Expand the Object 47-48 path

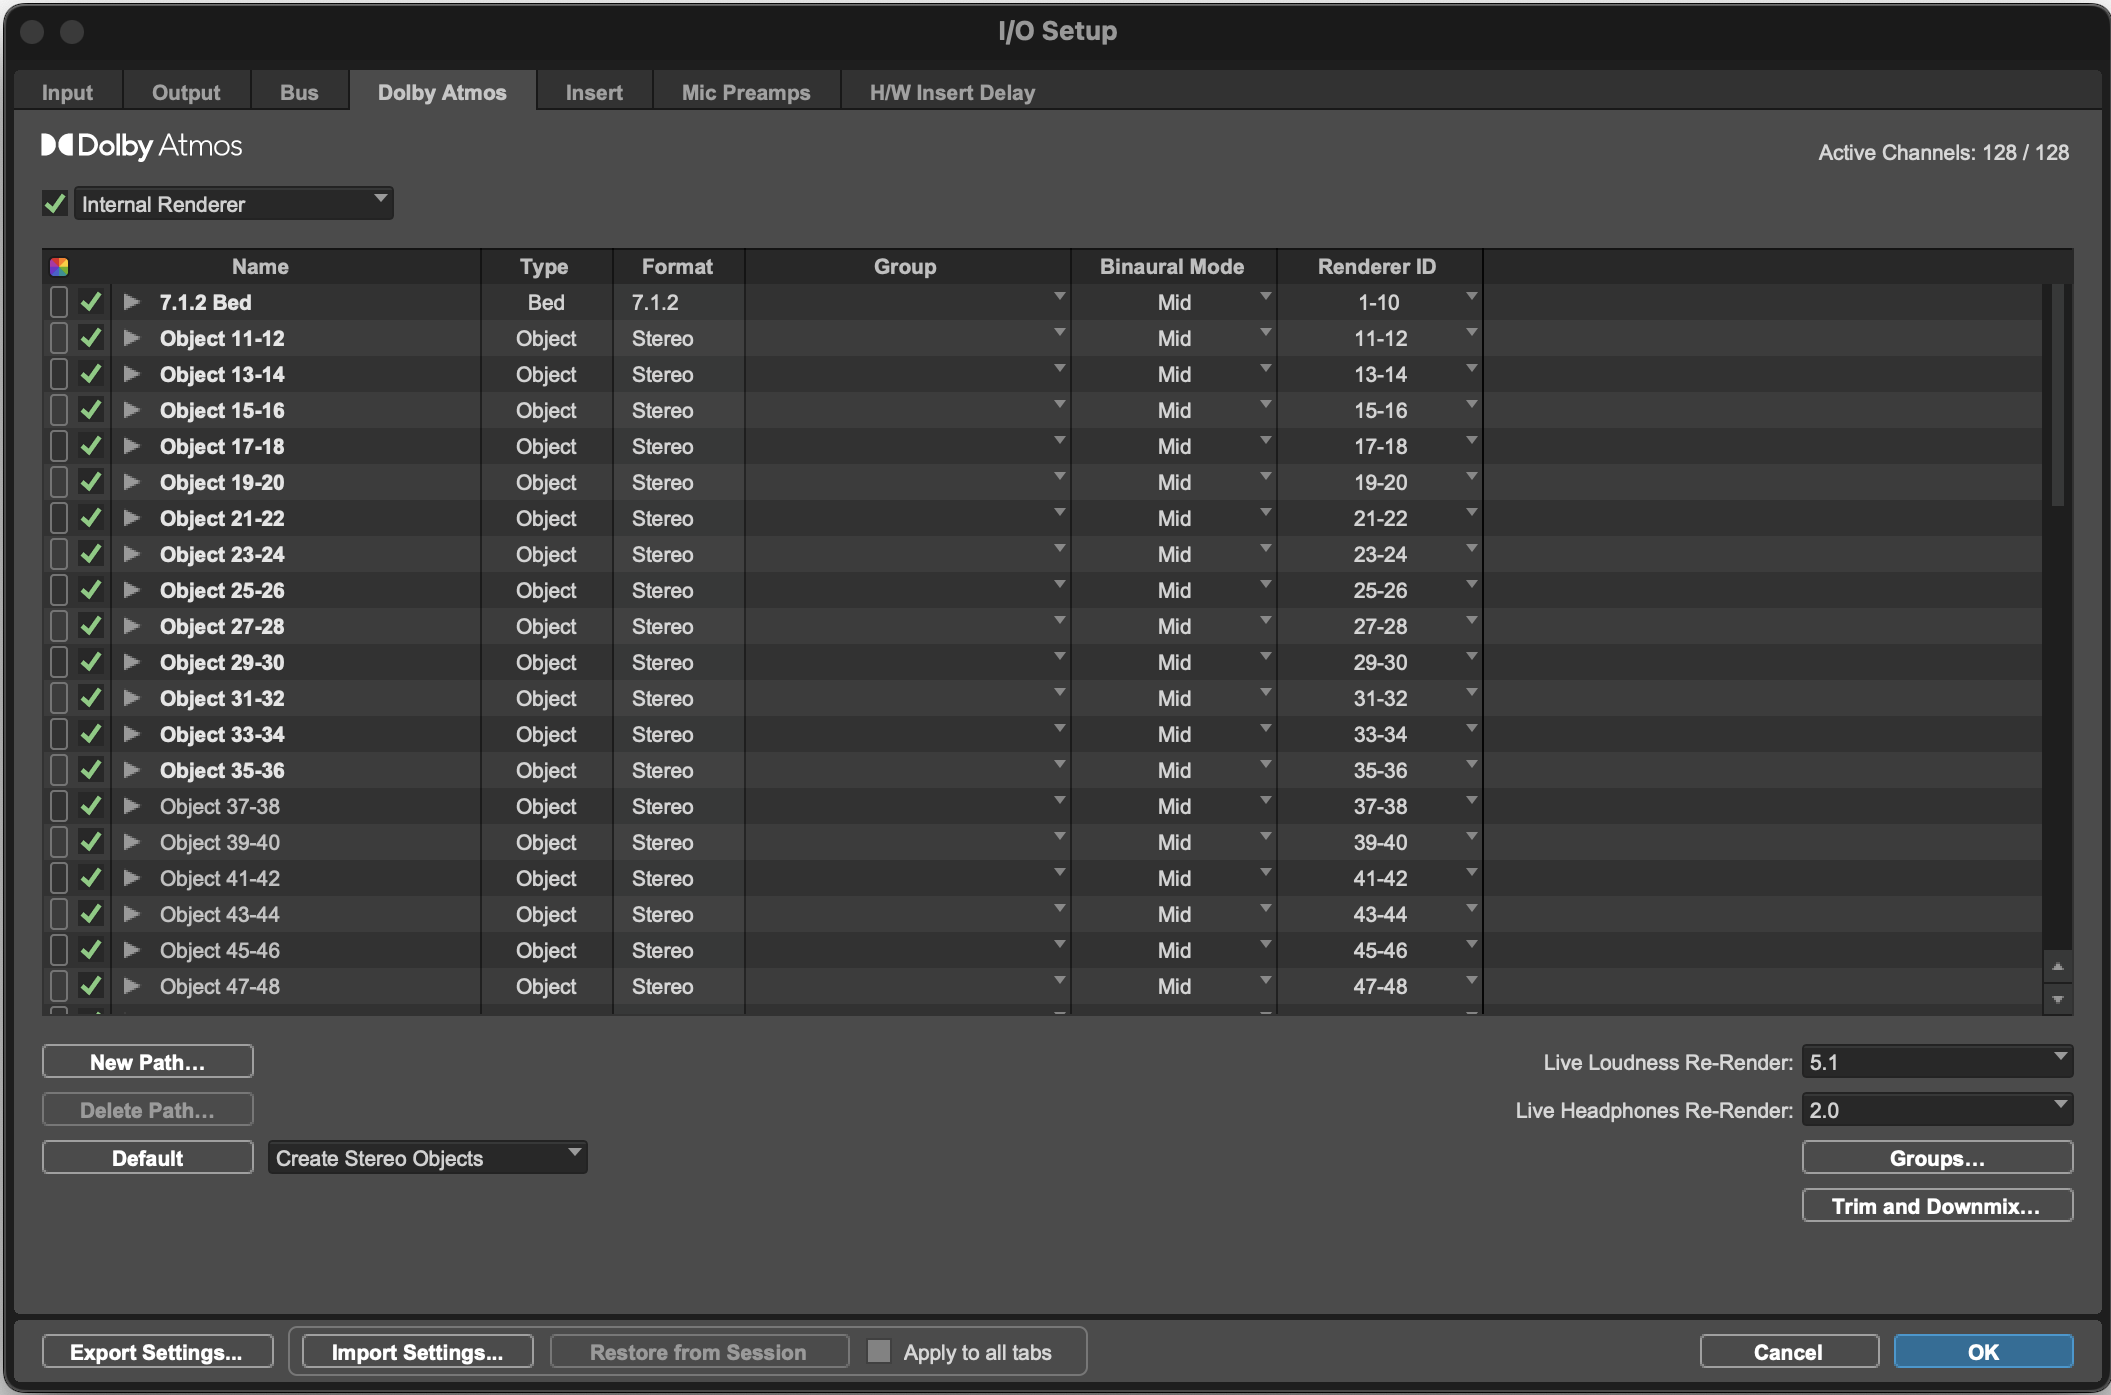[x=131, y=986]
